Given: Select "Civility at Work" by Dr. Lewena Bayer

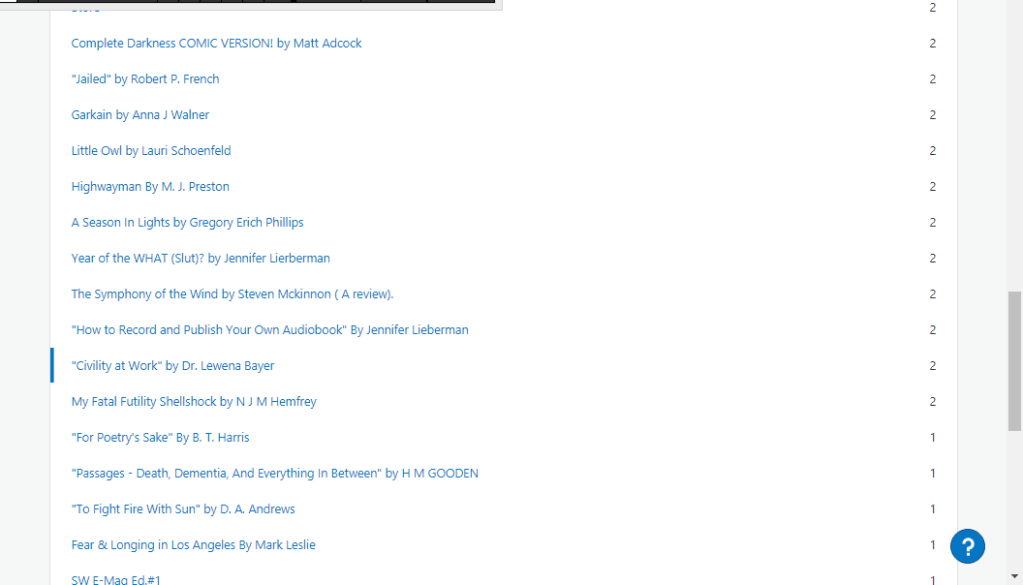Looking at the screenshot, I should 172,366.
